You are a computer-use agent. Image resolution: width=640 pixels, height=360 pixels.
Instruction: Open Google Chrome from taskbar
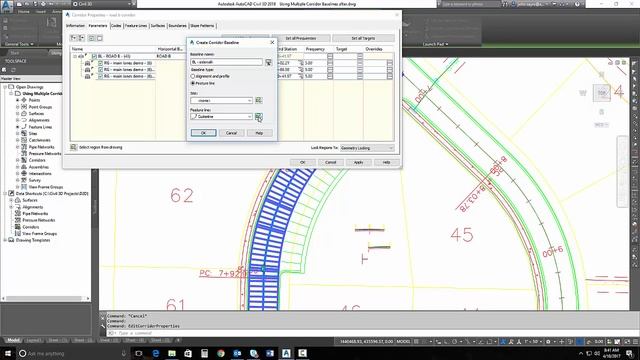click(221, 353)
